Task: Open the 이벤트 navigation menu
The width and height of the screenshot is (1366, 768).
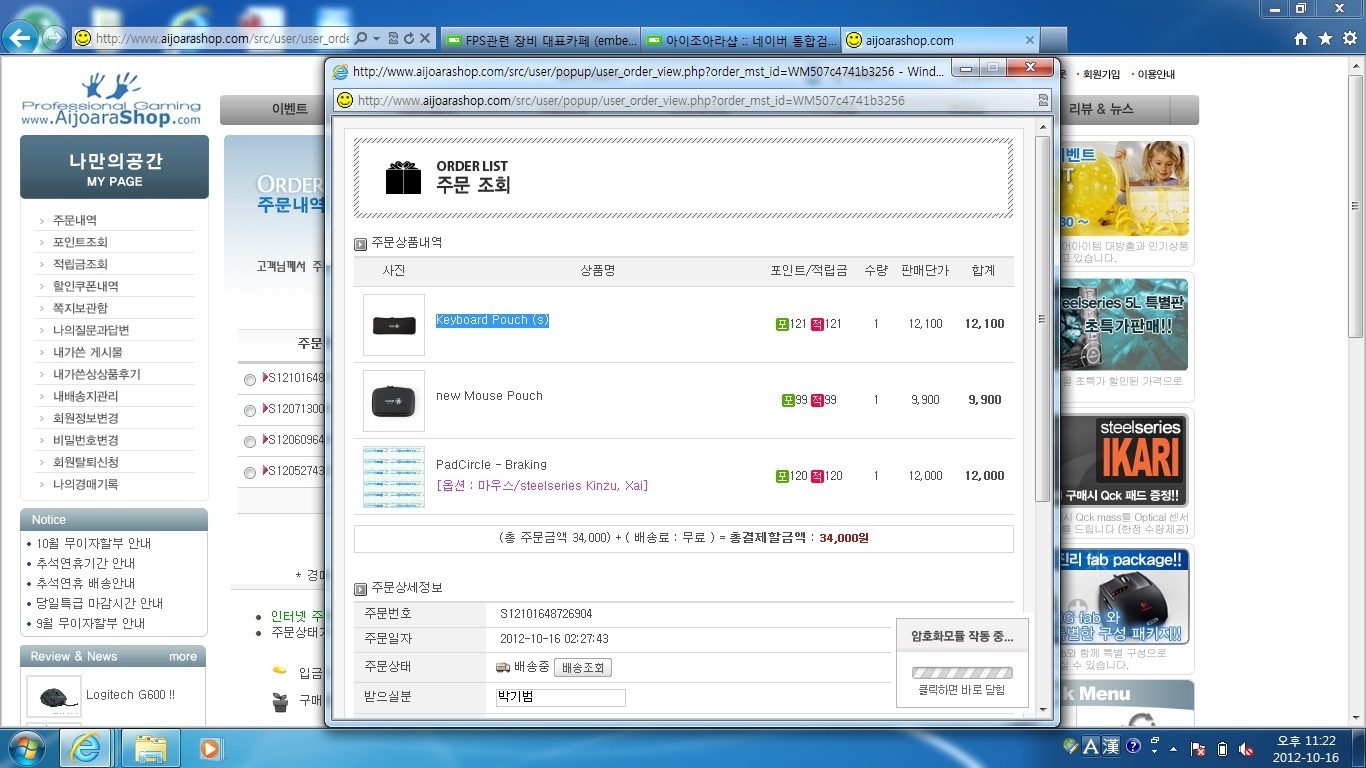Action: click(290, 109)
